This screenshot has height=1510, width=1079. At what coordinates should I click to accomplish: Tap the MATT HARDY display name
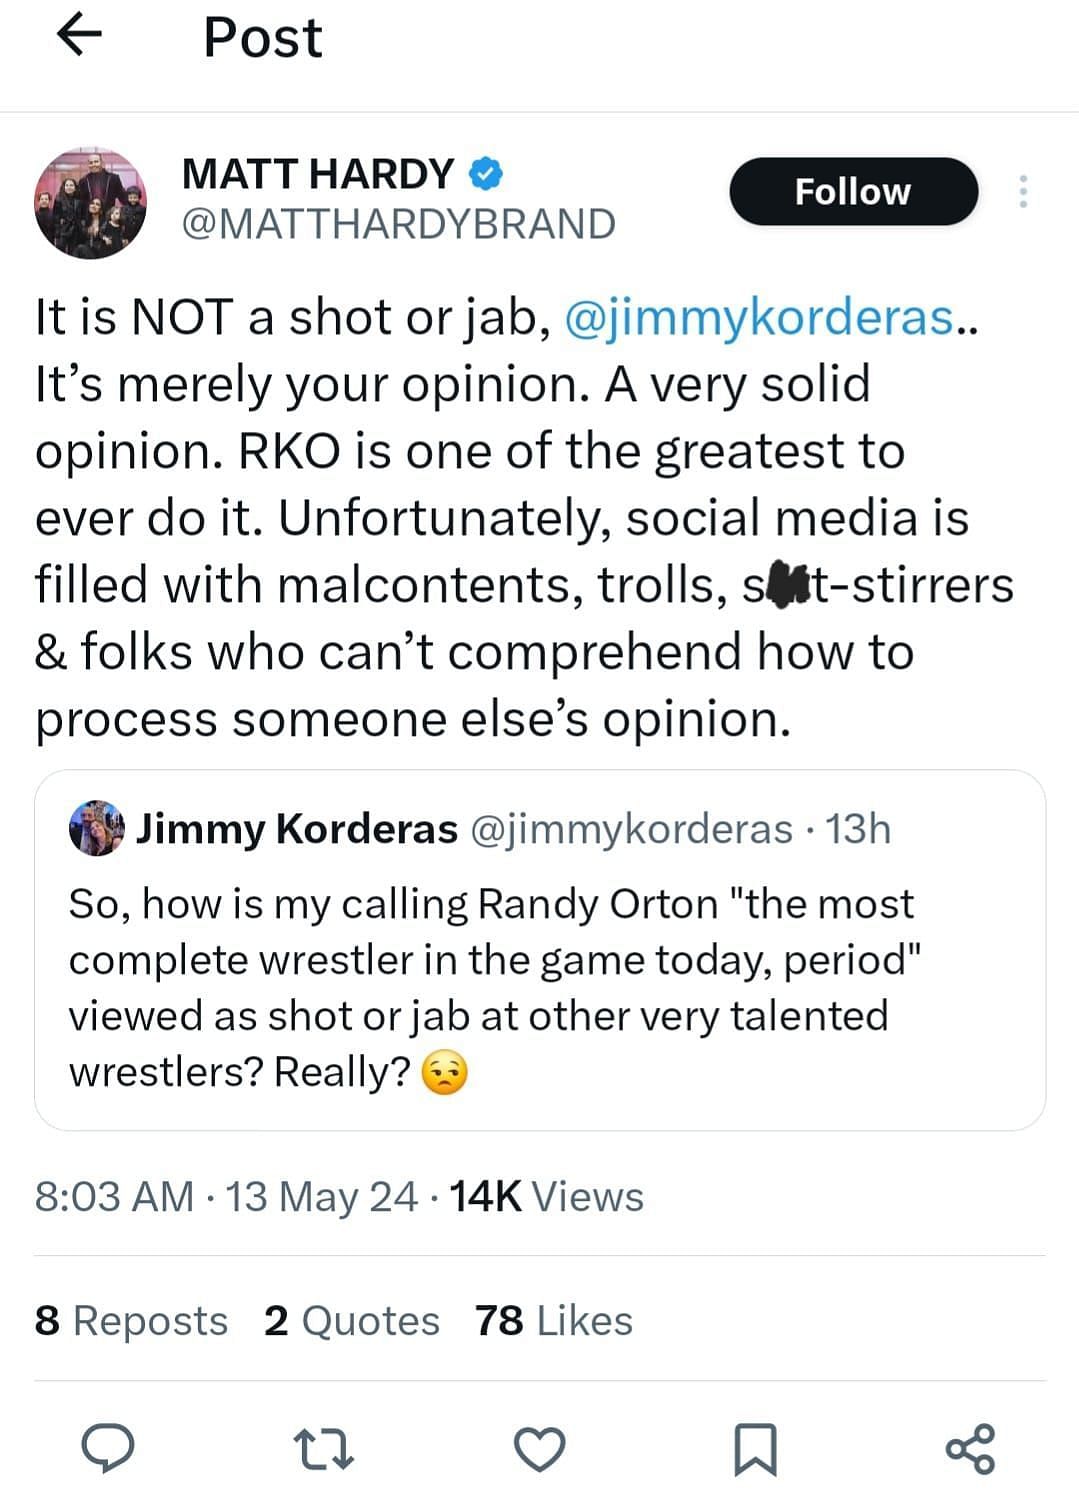tap(318, 174)
